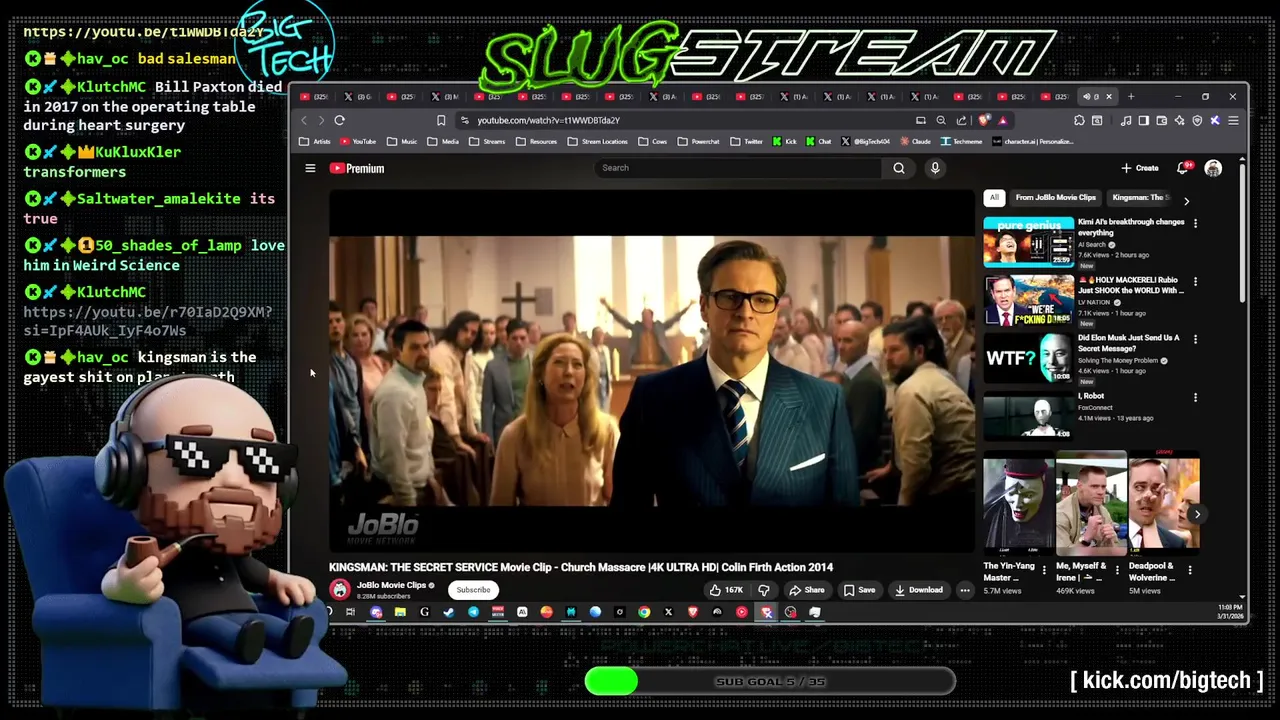
Task: Show the browser sidebar panel icon
Action: pos(1144,120)
